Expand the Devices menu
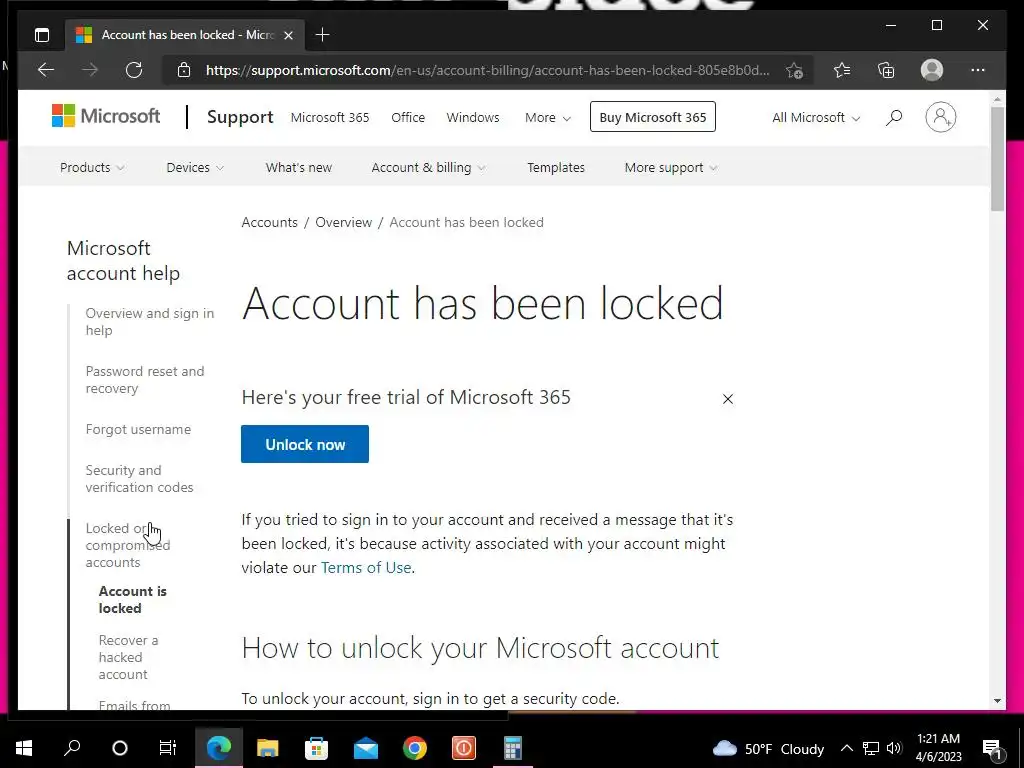Image resolution: width=1024 pixels, height=768 pixels. (x=195, y=167)
